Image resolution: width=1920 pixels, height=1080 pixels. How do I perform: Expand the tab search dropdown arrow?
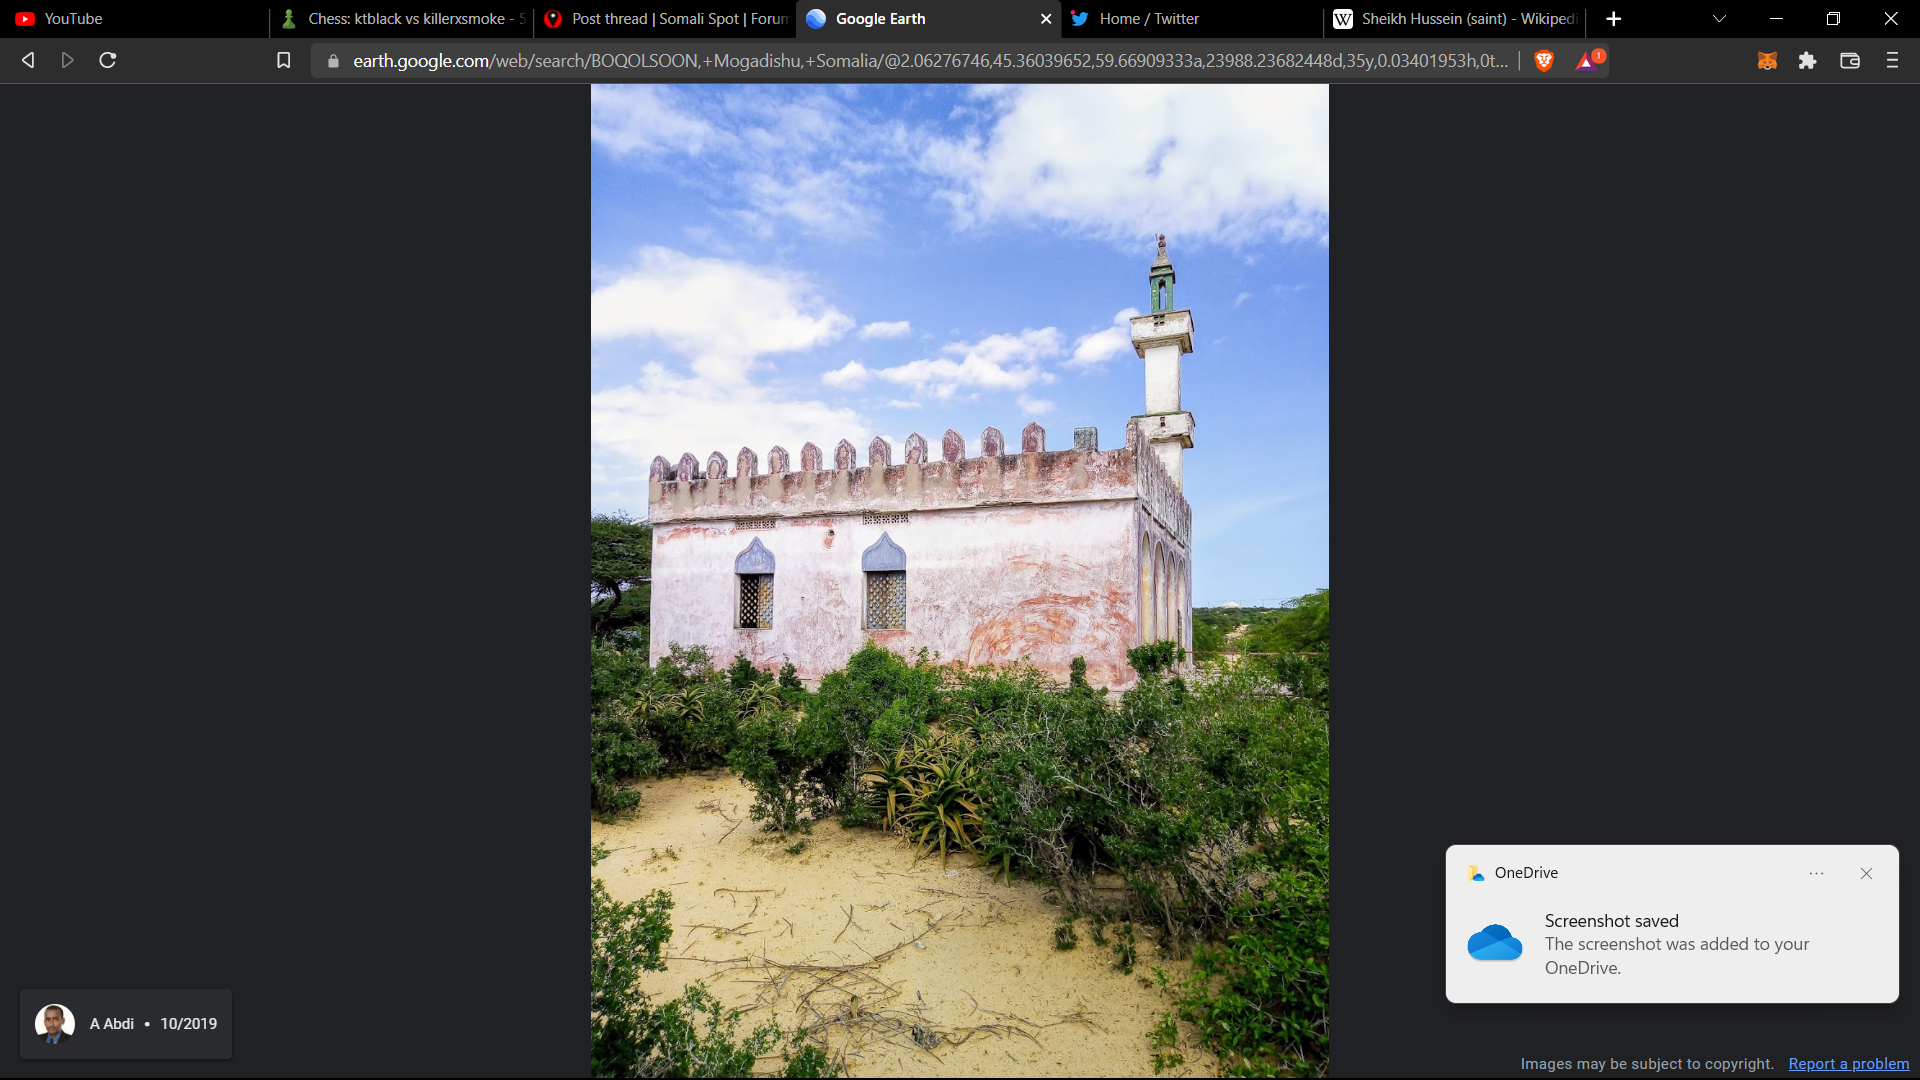point(1719,19)
